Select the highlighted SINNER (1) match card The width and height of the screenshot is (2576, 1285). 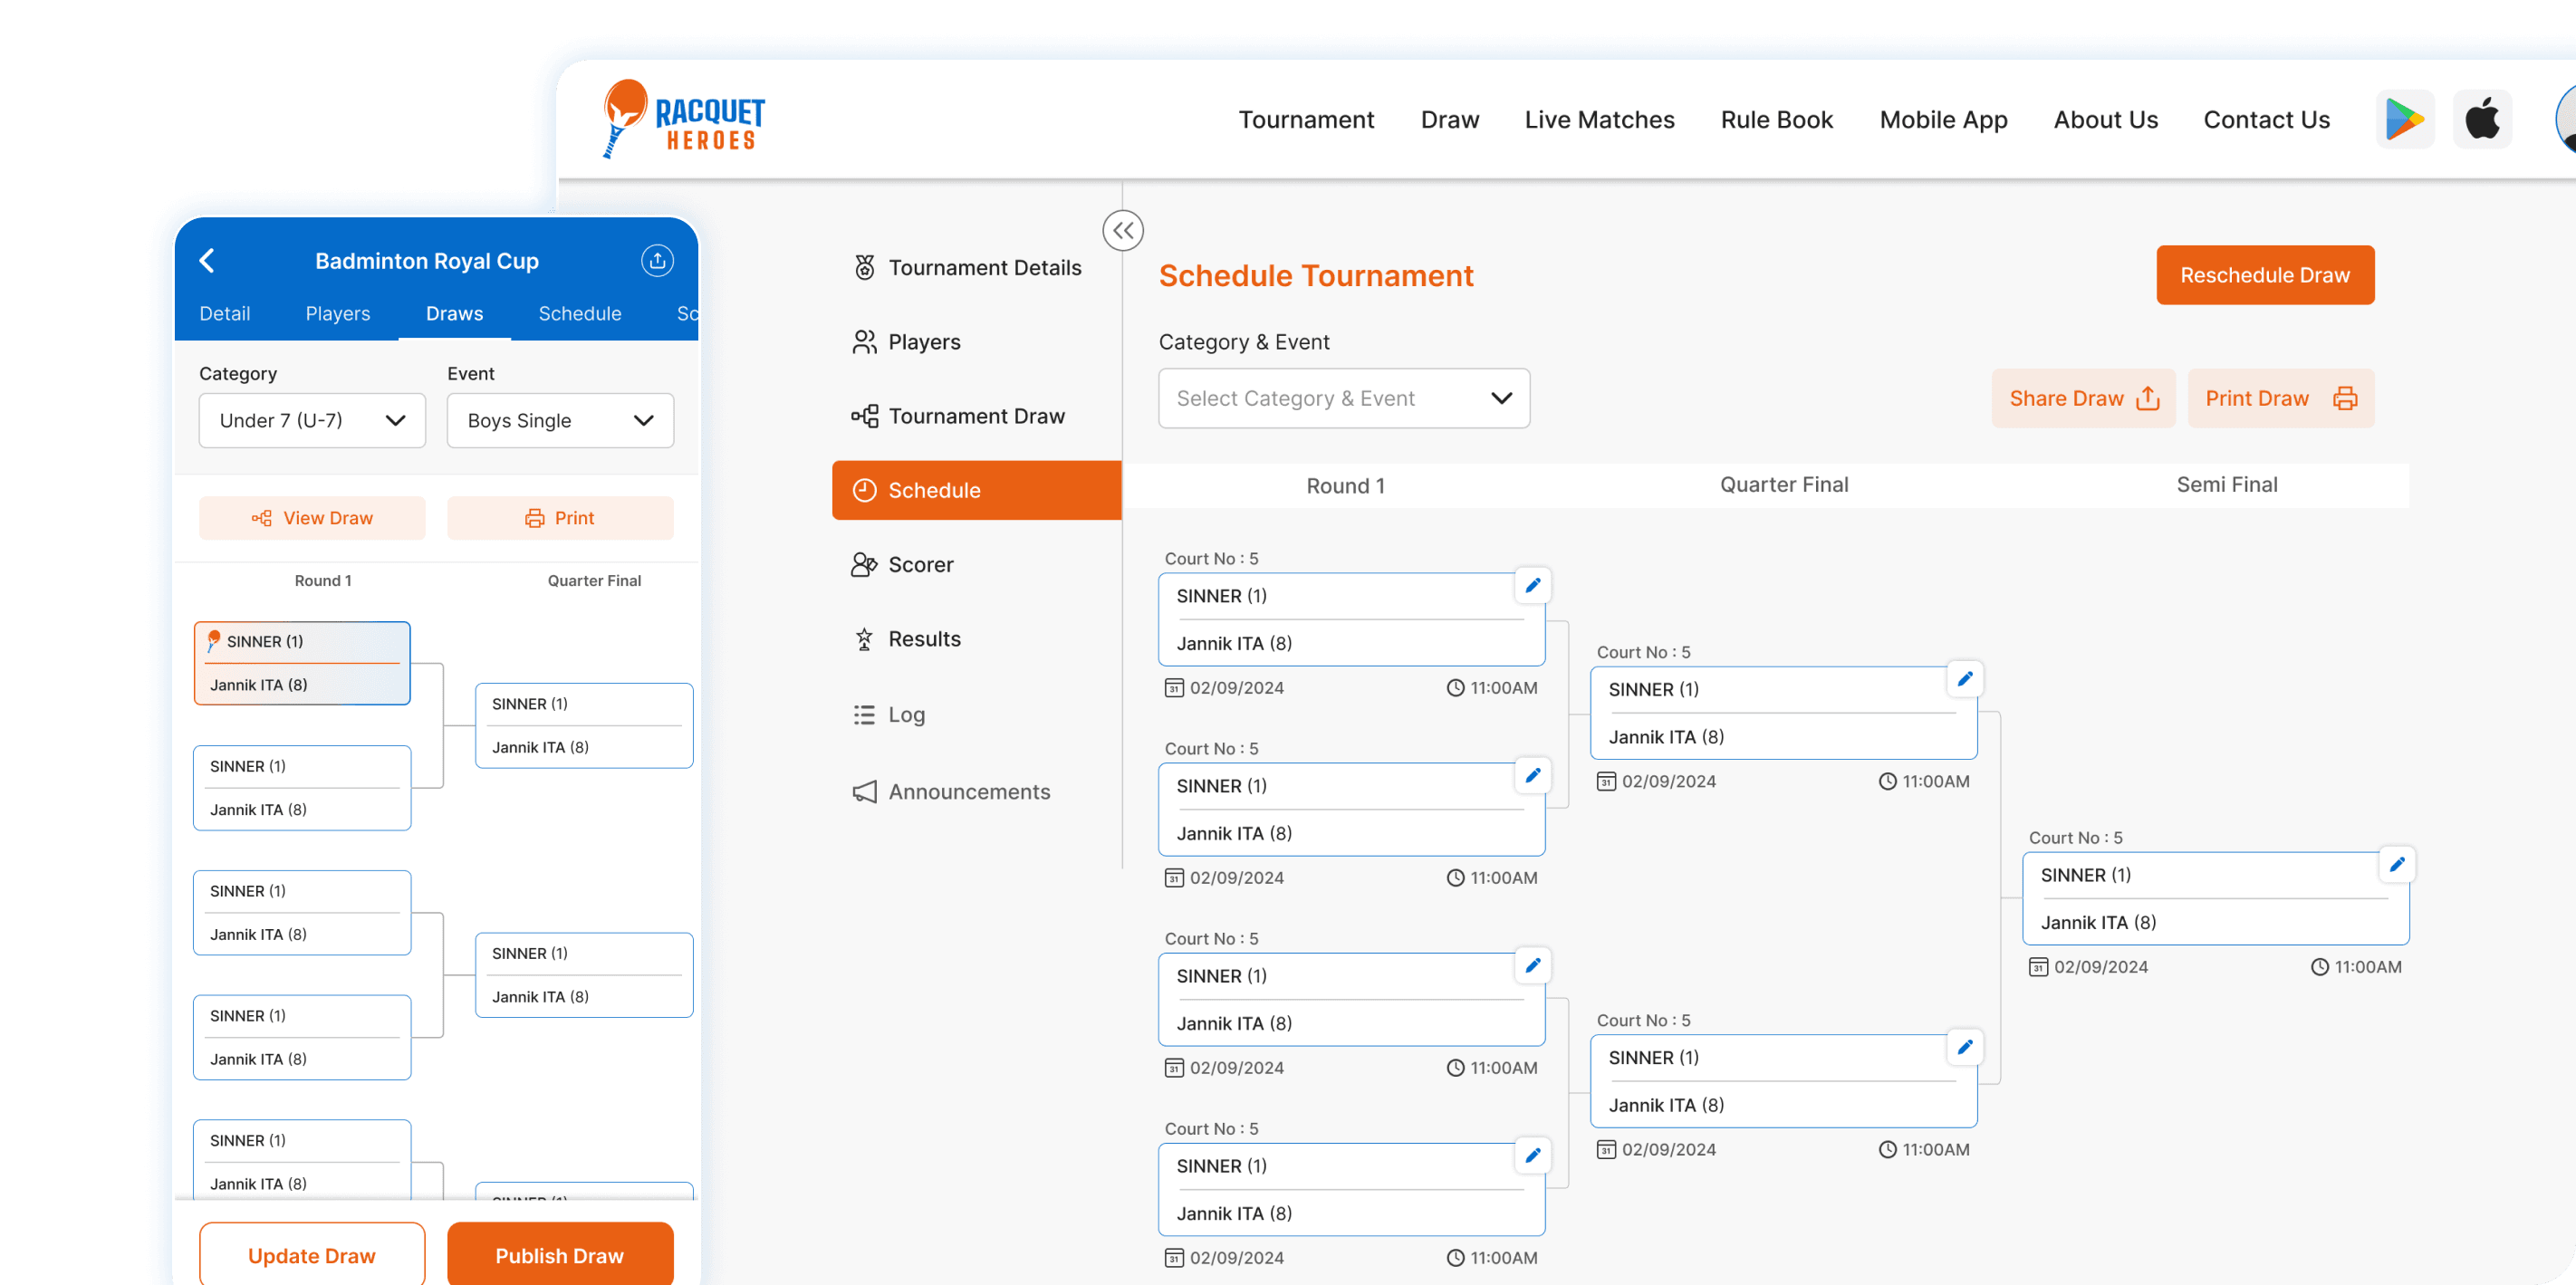[302, 663]
